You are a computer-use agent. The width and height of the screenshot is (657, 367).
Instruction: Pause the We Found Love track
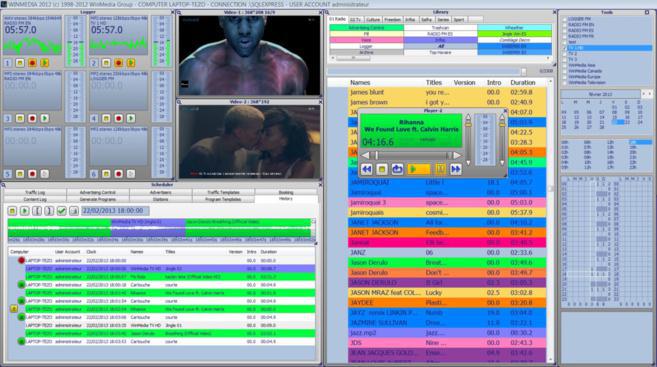[440, 169]
